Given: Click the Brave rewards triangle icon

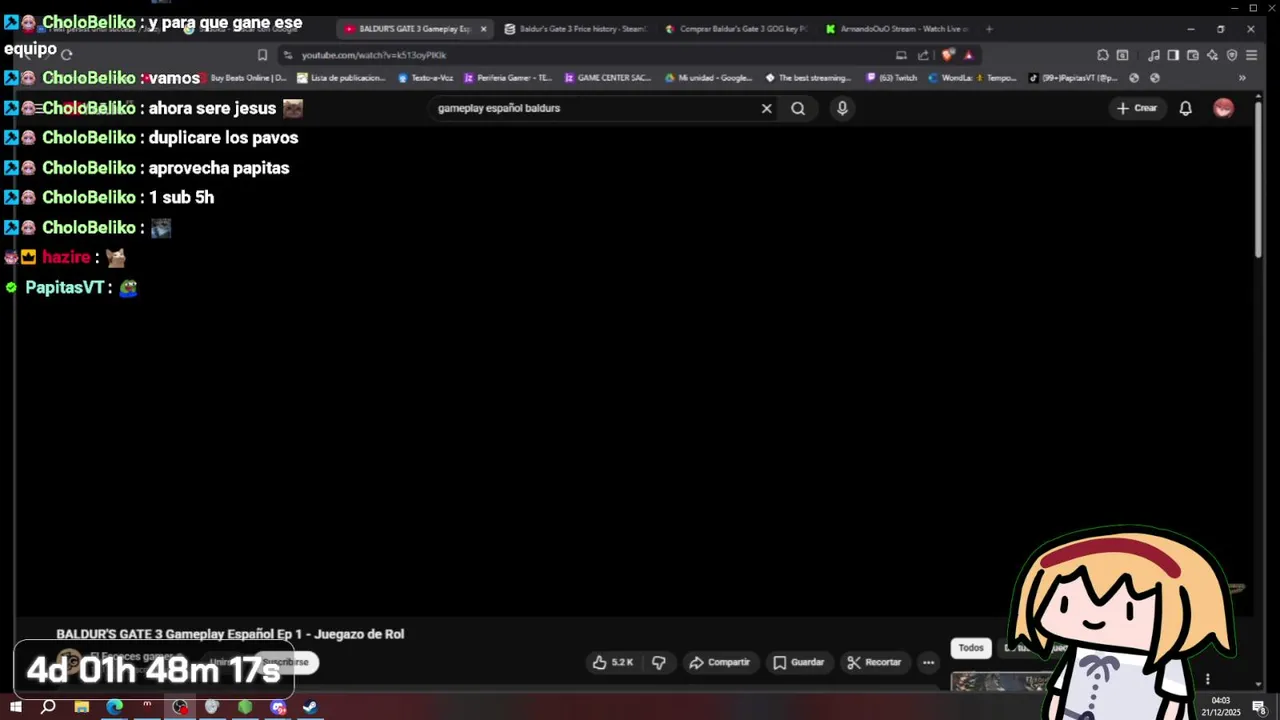Looking at the screenshot, I should tap(968, 55).
